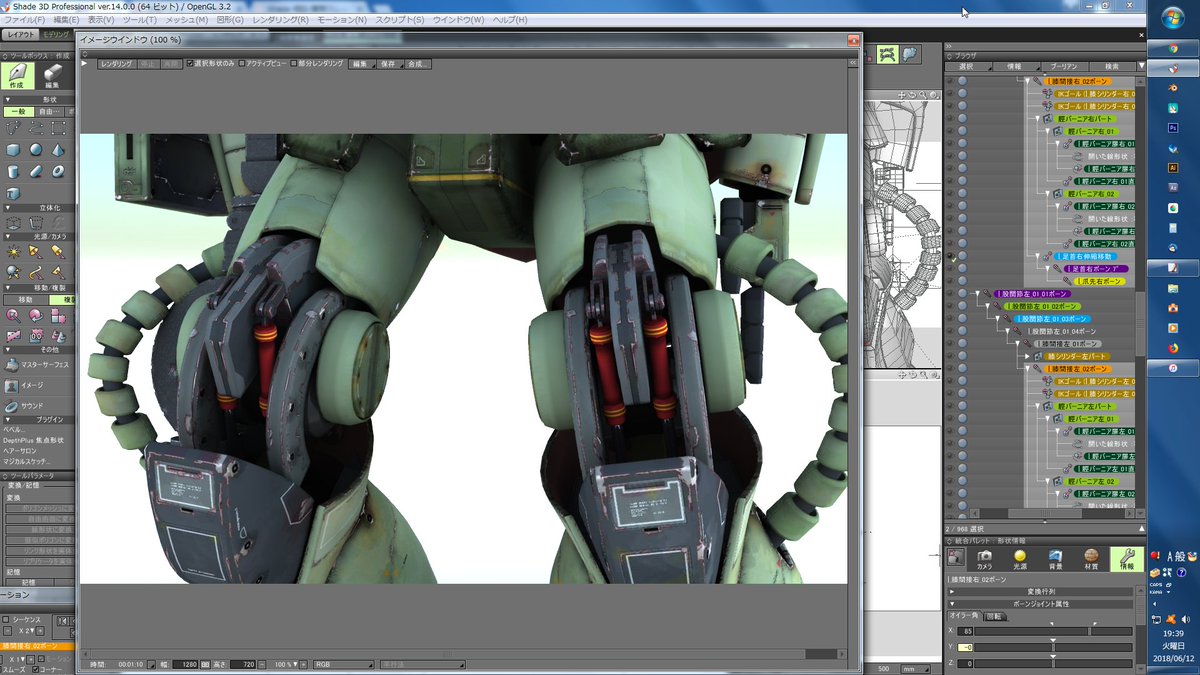Choose the rectangle drawing tool
This screenshot has width=1200, height=675.
tap(57, 127)
